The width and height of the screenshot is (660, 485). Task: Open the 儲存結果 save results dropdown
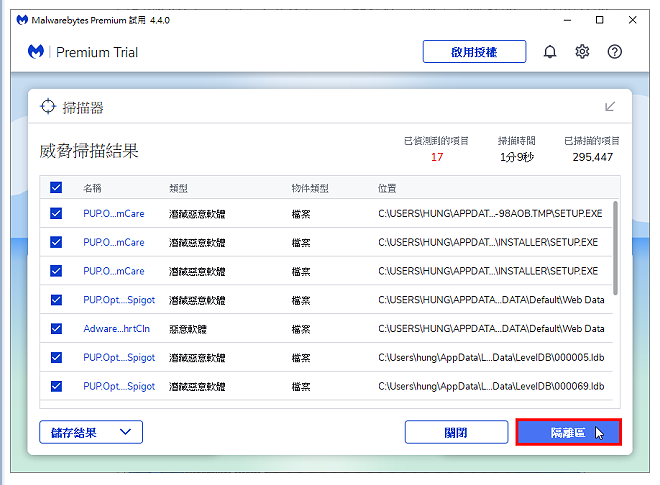pos(91,432)
